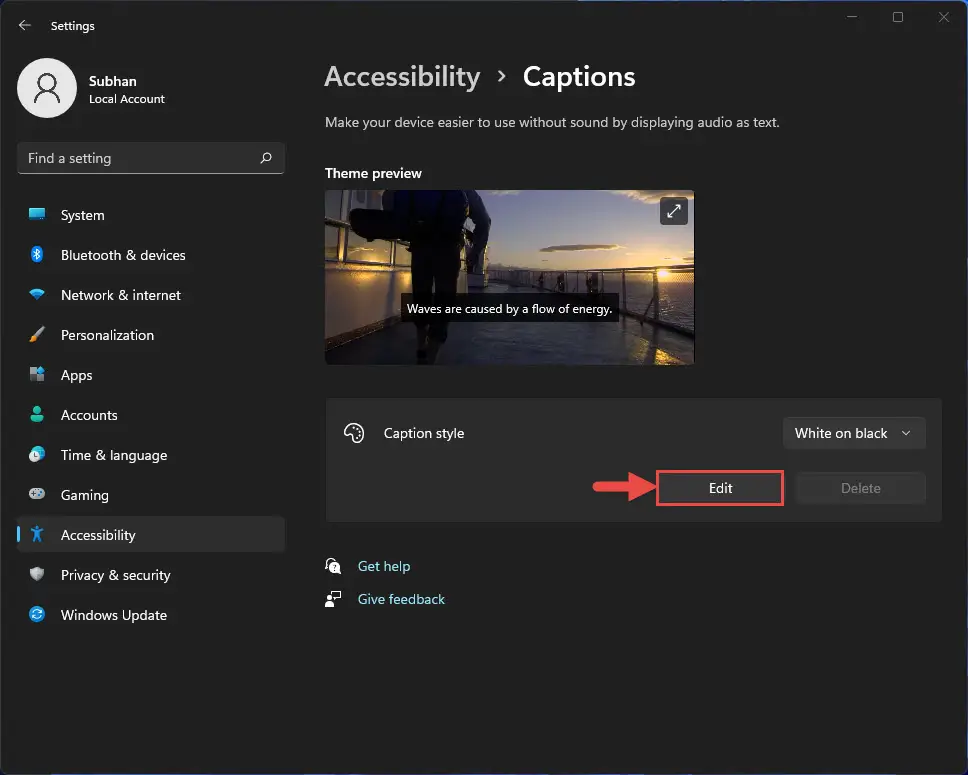This screenshot has width=968, height=775.
Task: Go to Bluetooth & devices
Action: 151,255
